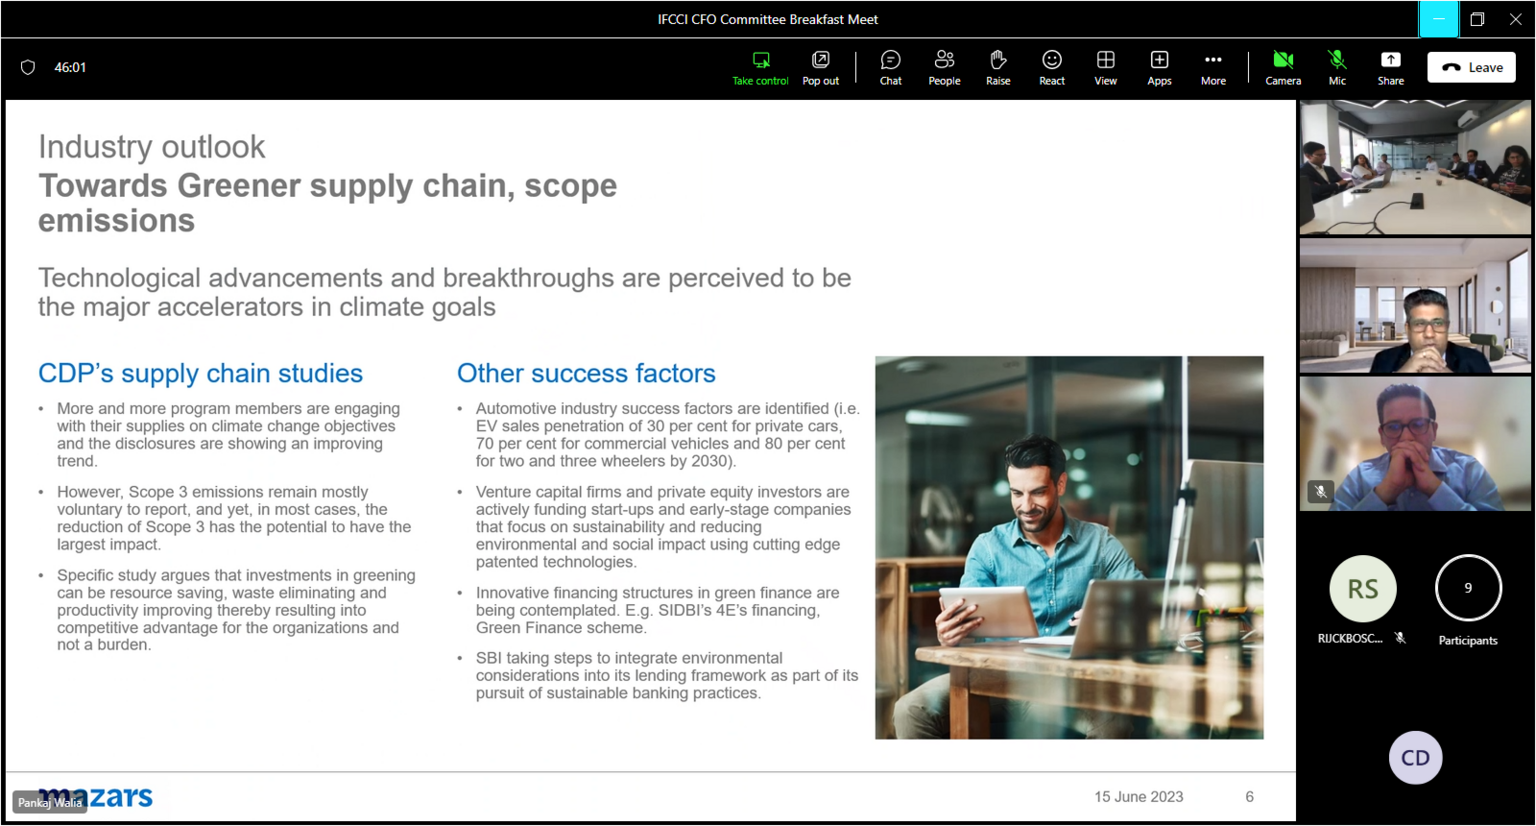This screenshot has width=1536, height=826.
Task: Raise your hand in the meeting
Action: [x=998, y=67]
